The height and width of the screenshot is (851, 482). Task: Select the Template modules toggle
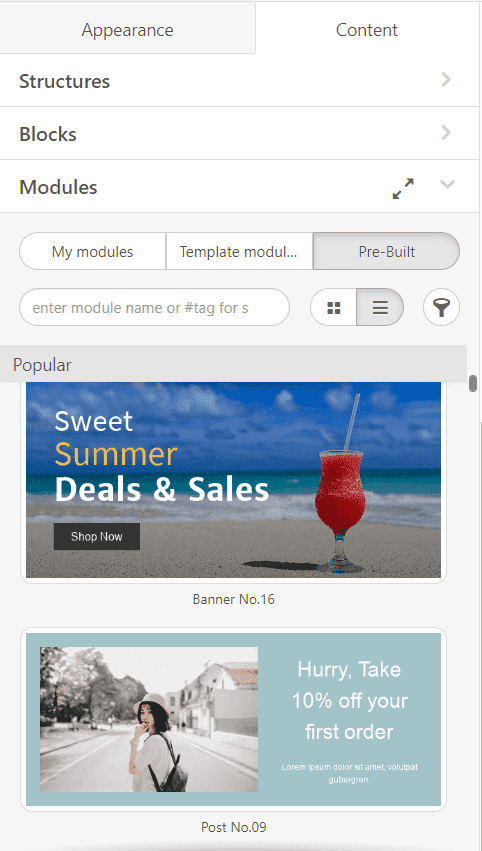tap(239, 252)
